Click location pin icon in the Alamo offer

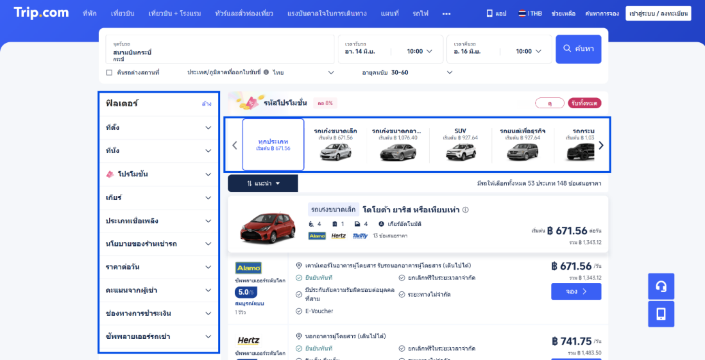(299, 265)
